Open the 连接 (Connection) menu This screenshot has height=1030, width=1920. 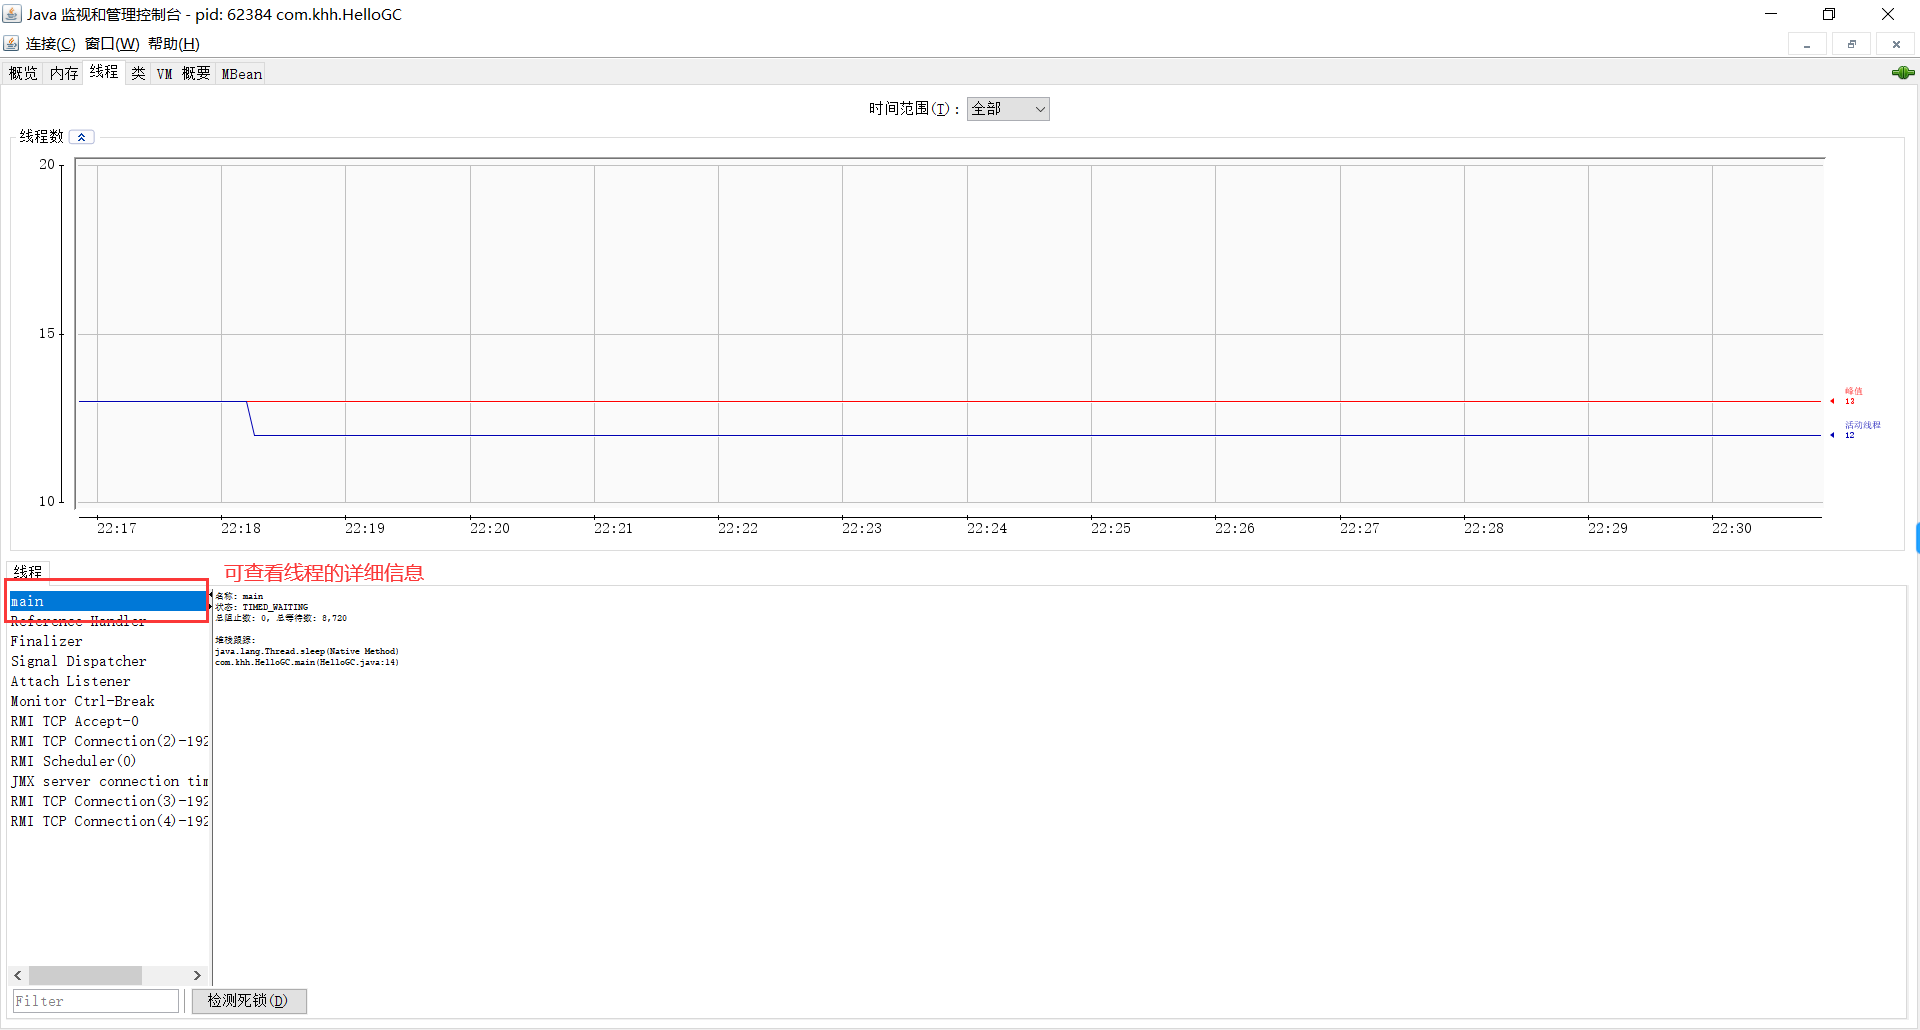[x=50, y=44]
